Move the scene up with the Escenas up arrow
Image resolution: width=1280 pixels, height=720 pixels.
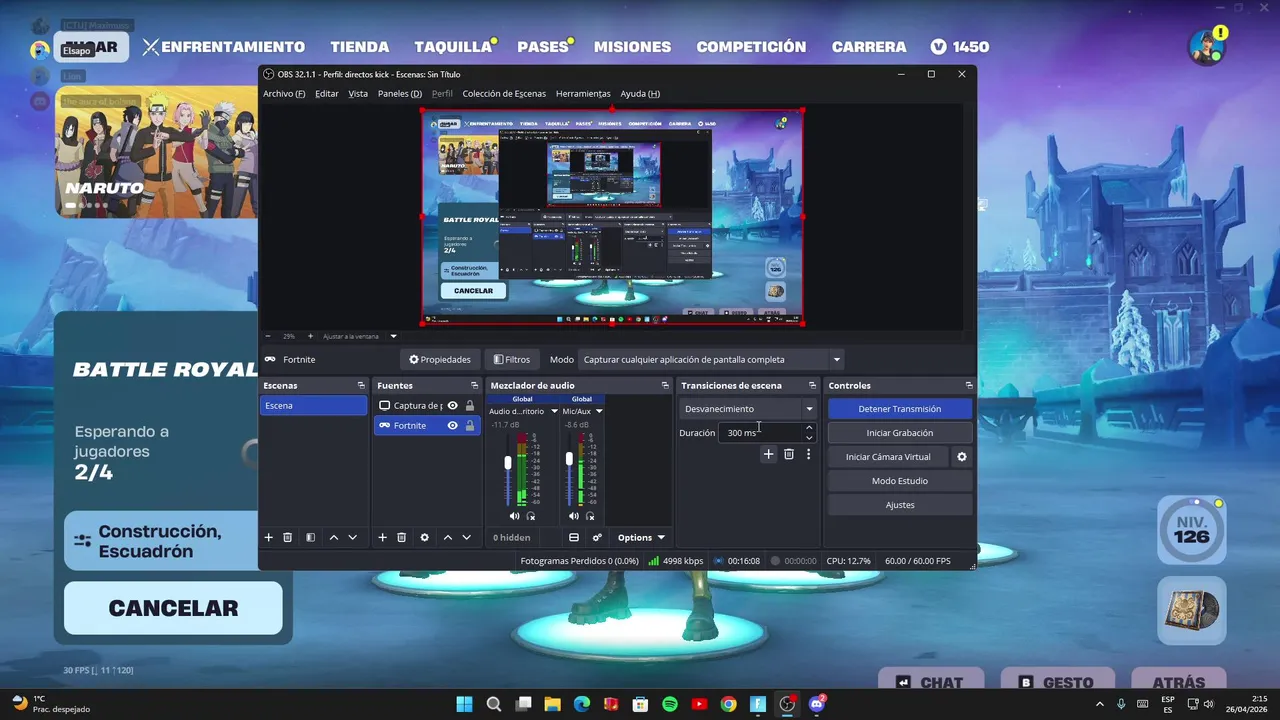pos(334,538)
